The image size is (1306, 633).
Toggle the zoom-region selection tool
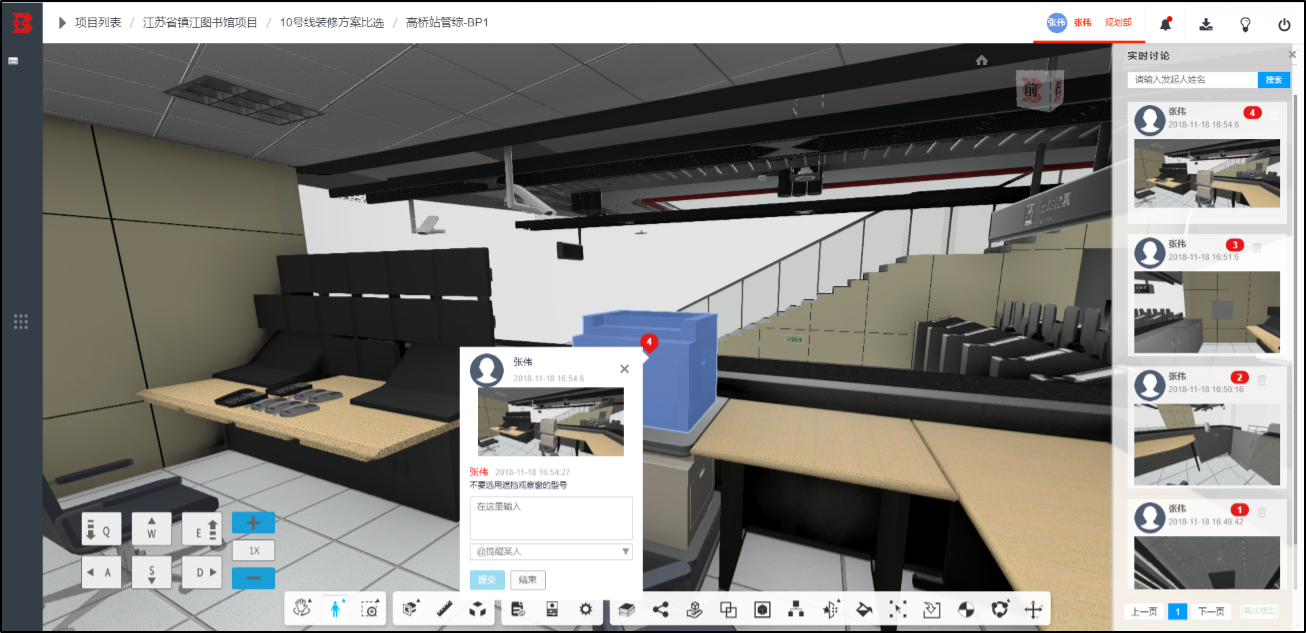point(370,608)
